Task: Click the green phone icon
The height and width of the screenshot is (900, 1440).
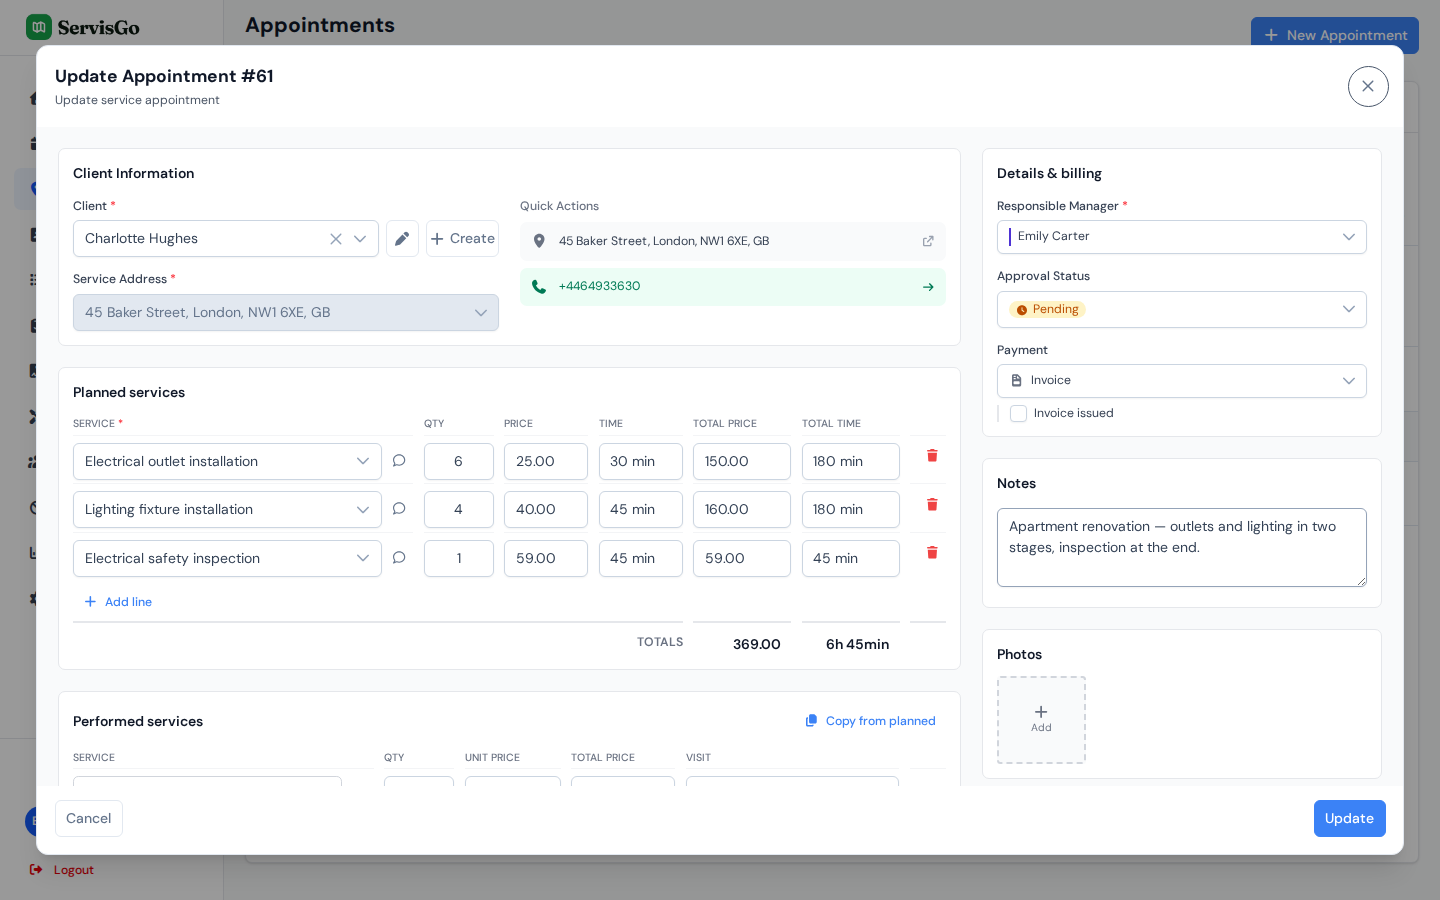Action: click(539, 287)
